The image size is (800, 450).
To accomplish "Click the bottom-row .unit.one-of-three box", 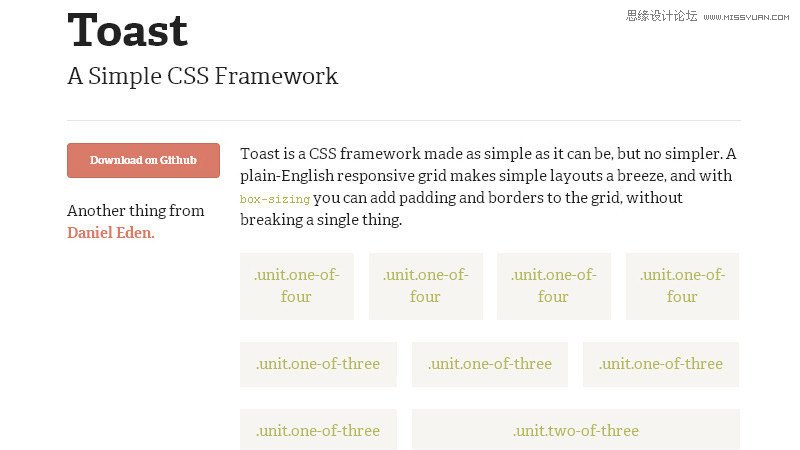I will (x=318, y=430).
